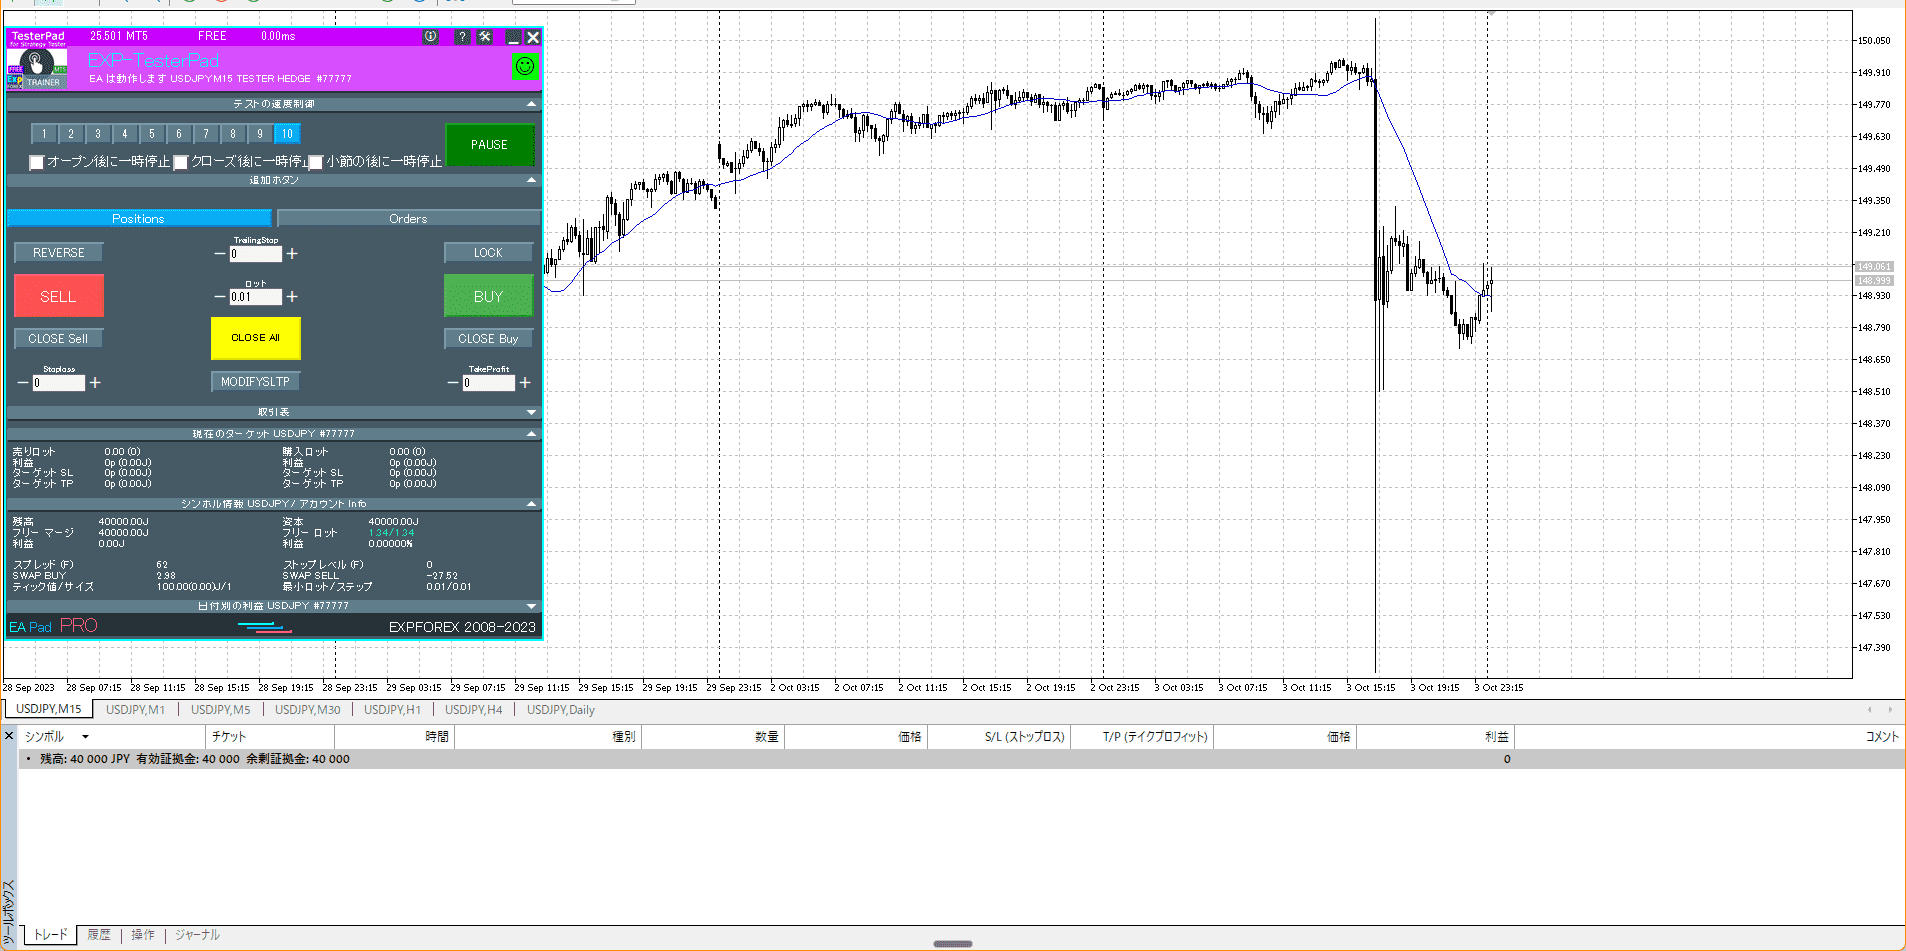This screenshot has height=951, width=1906.
Task: Collapse the テストの速度制御 section
Action: point(531,104)
